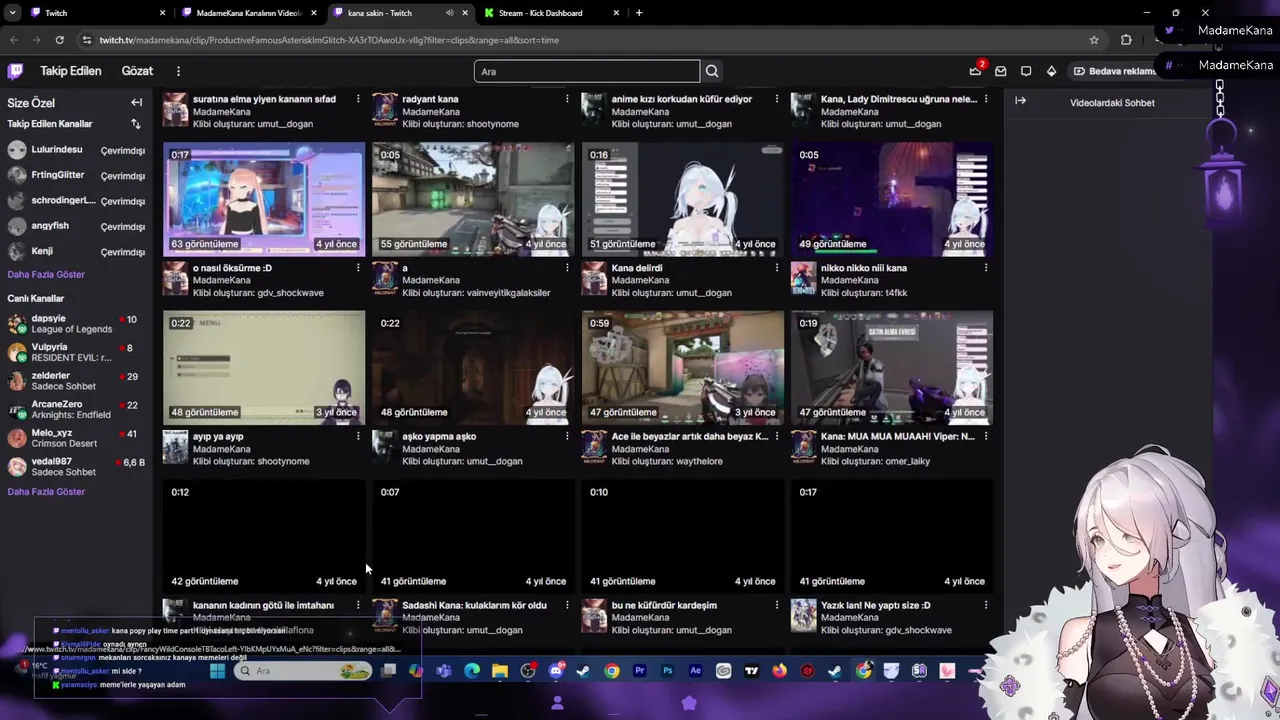Open options for clip 'anime kızı korkudan küfür ediyor'
1280x720 pixels.
tap(776, 99)
